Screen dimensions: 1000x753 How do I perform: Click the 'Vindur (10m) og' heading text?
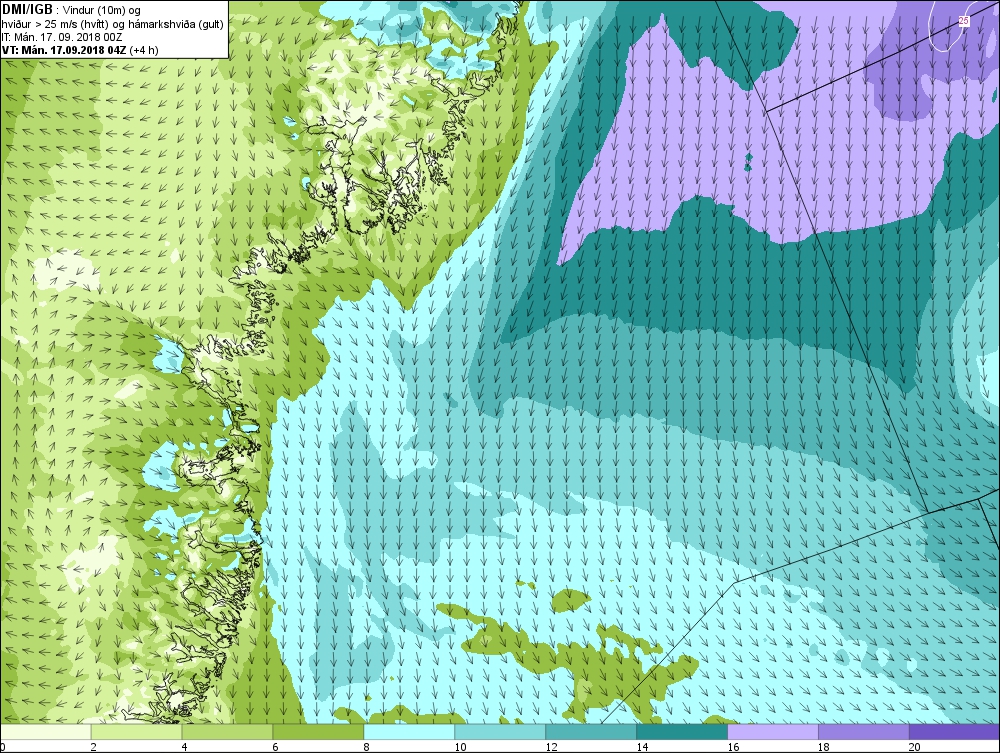[103, 11]
